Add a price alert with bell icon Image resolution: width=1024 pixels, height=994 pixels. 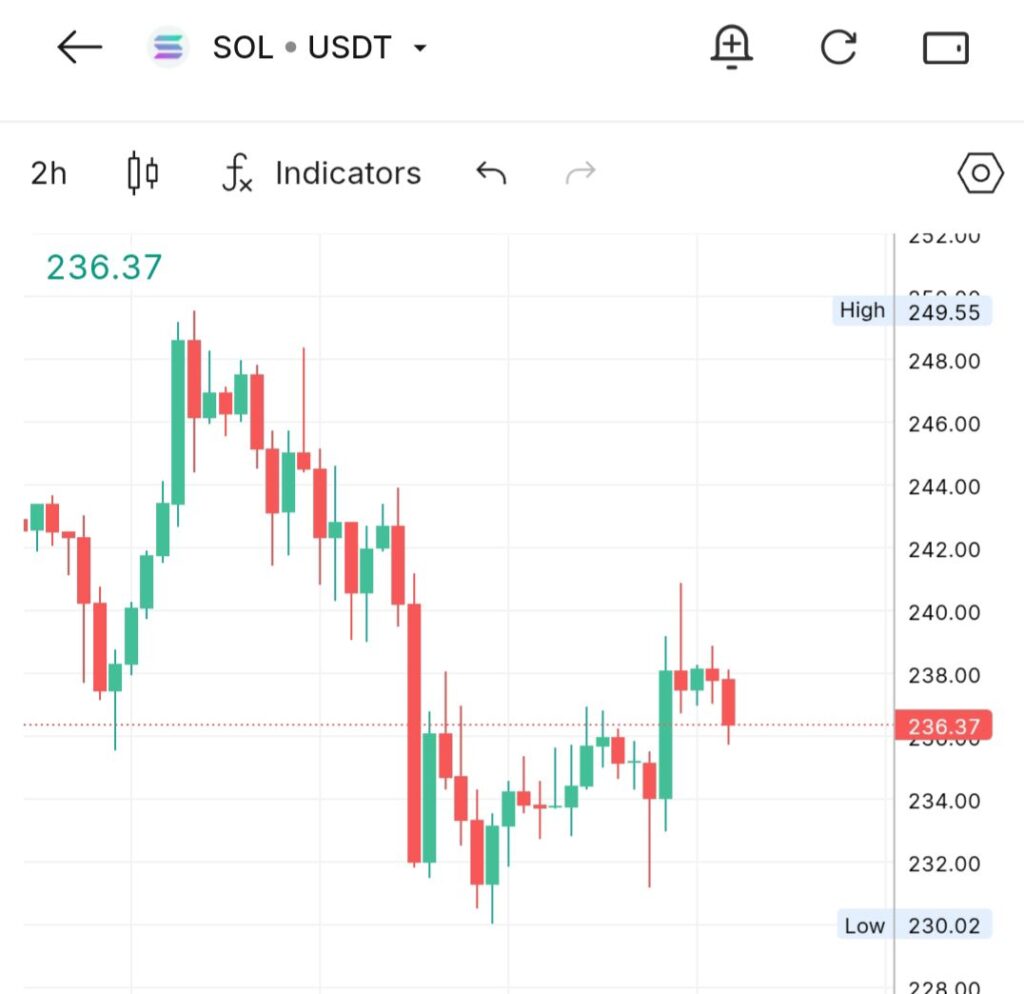click(x=731, y=48)
